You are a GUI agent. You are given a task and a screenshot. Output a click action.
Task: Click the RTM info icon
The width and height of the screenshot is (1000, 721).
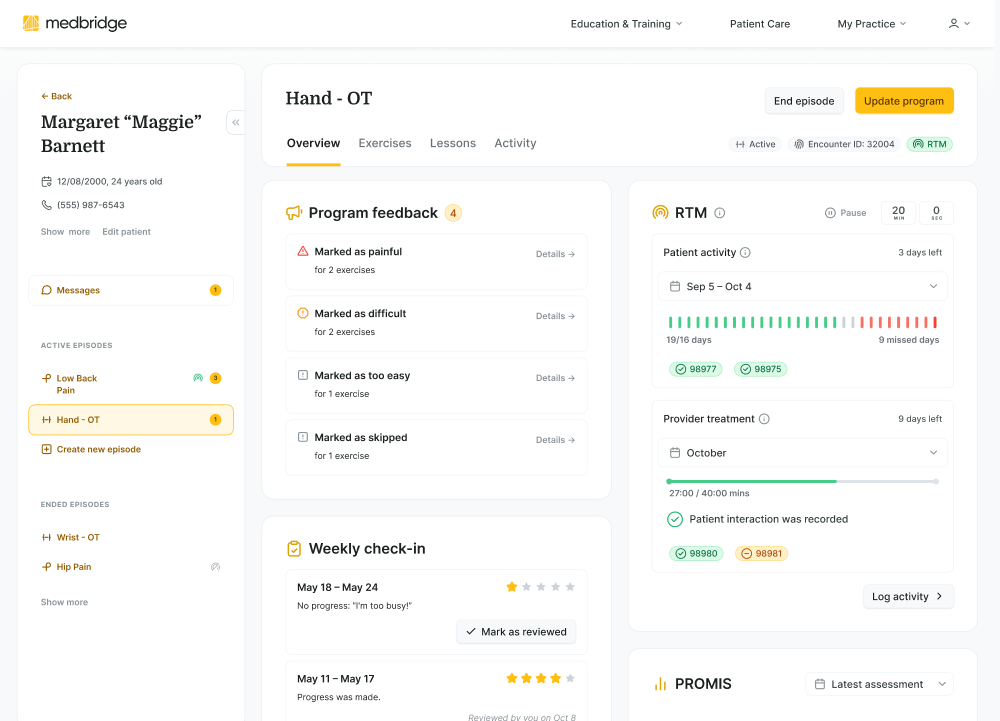click(x=720, y=213)
